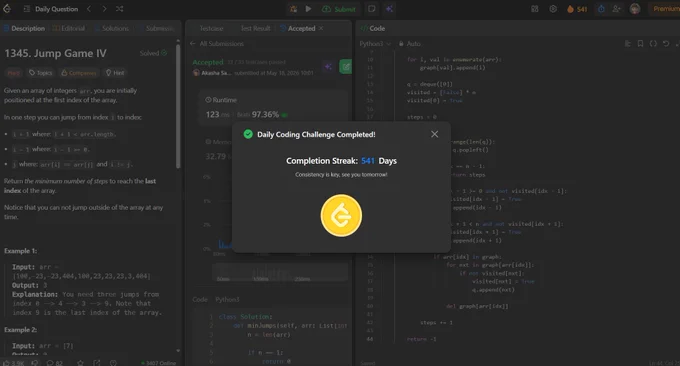Go to the previous question arrow

[89, 9]
